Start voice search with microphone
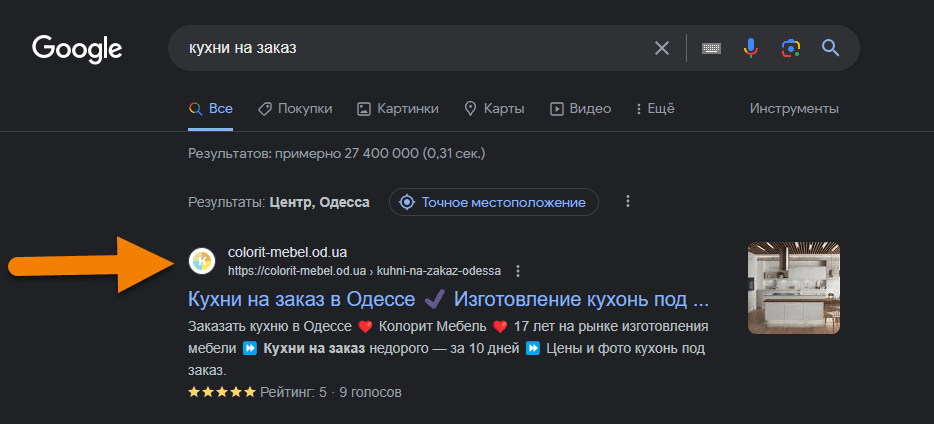Viewport: 934px width, 424px height. point(751,48)
